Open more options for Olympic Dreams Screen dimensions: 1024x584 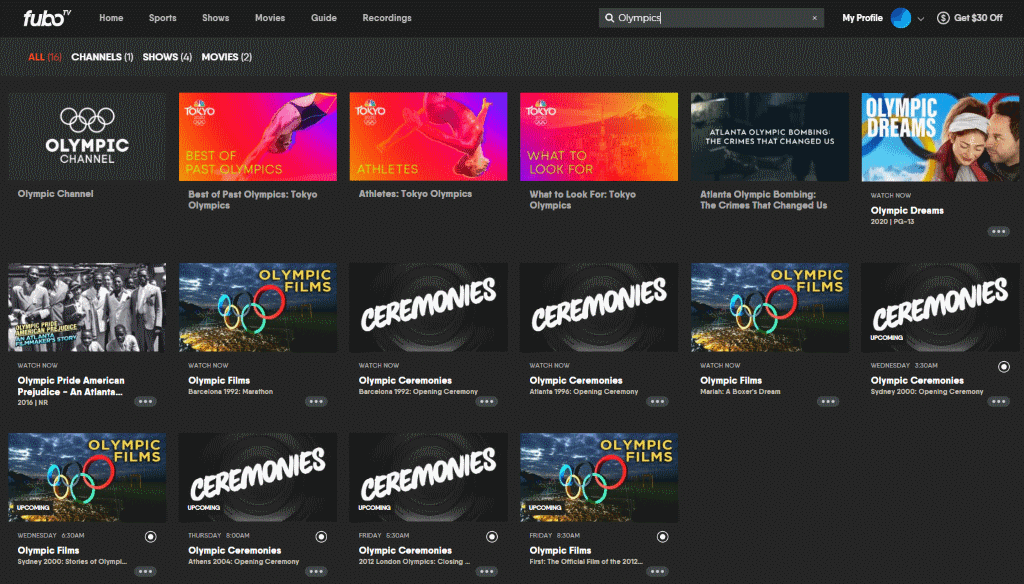999,231
